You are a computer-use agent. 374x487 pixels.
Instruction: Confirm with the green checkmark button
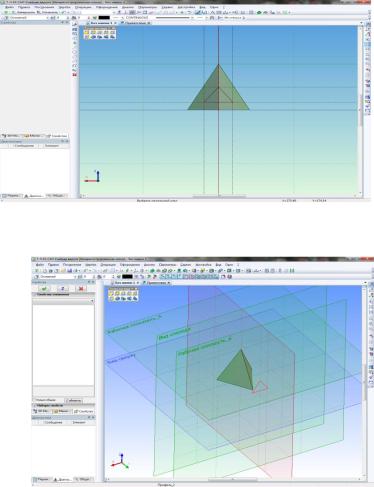pyautogui.click(x=44, y=288)
